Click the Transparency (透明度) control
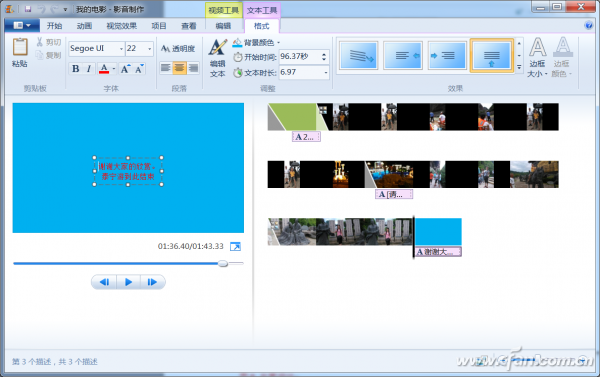Image resolution: width=600 pixels, height=377 pixels. tap(178, 49)
